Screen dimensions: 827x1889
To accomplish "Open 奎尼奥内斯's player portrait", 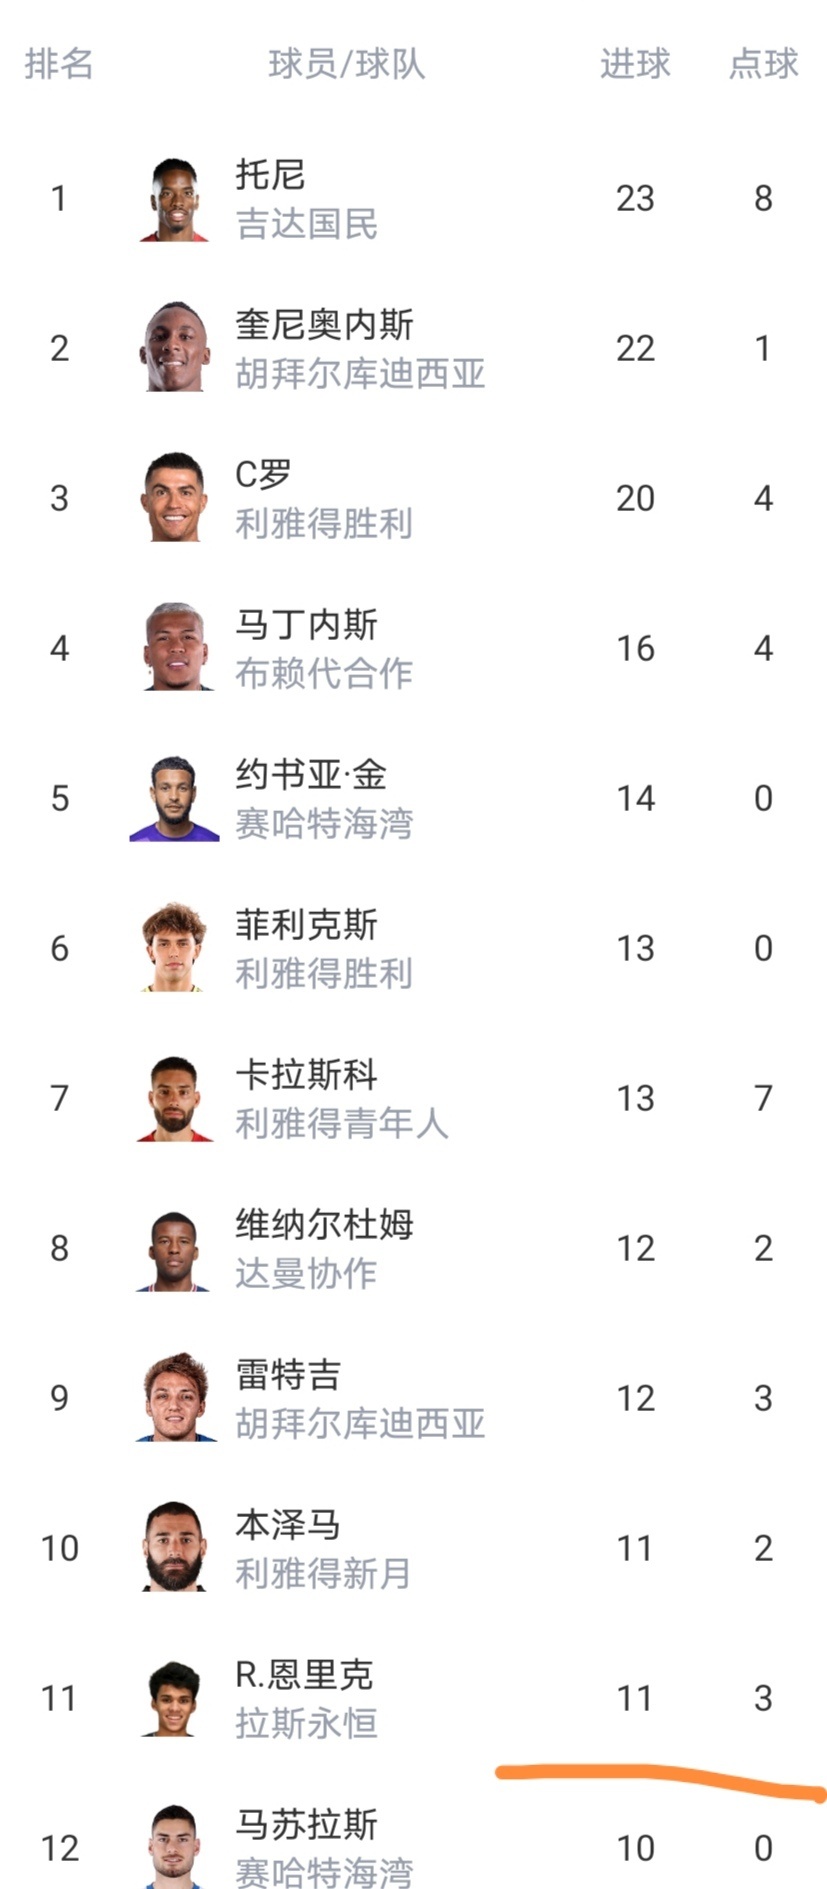I will (x=174, y=348).
